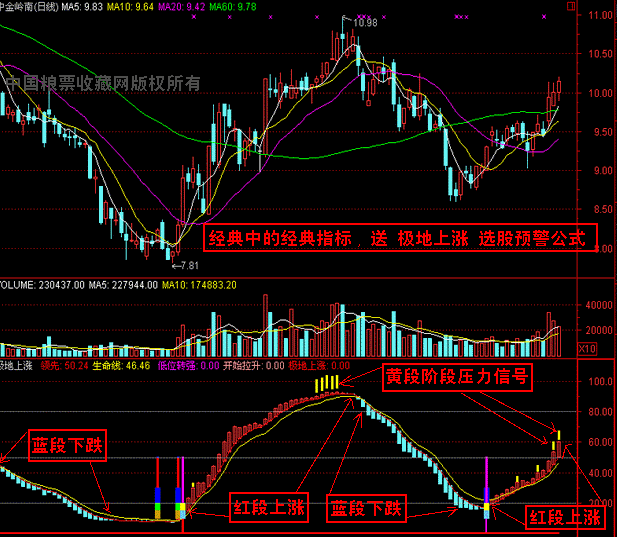Click the 中国粮票收藏网版权所有 watermark text

pyautogui.click(x=100, y=82)
